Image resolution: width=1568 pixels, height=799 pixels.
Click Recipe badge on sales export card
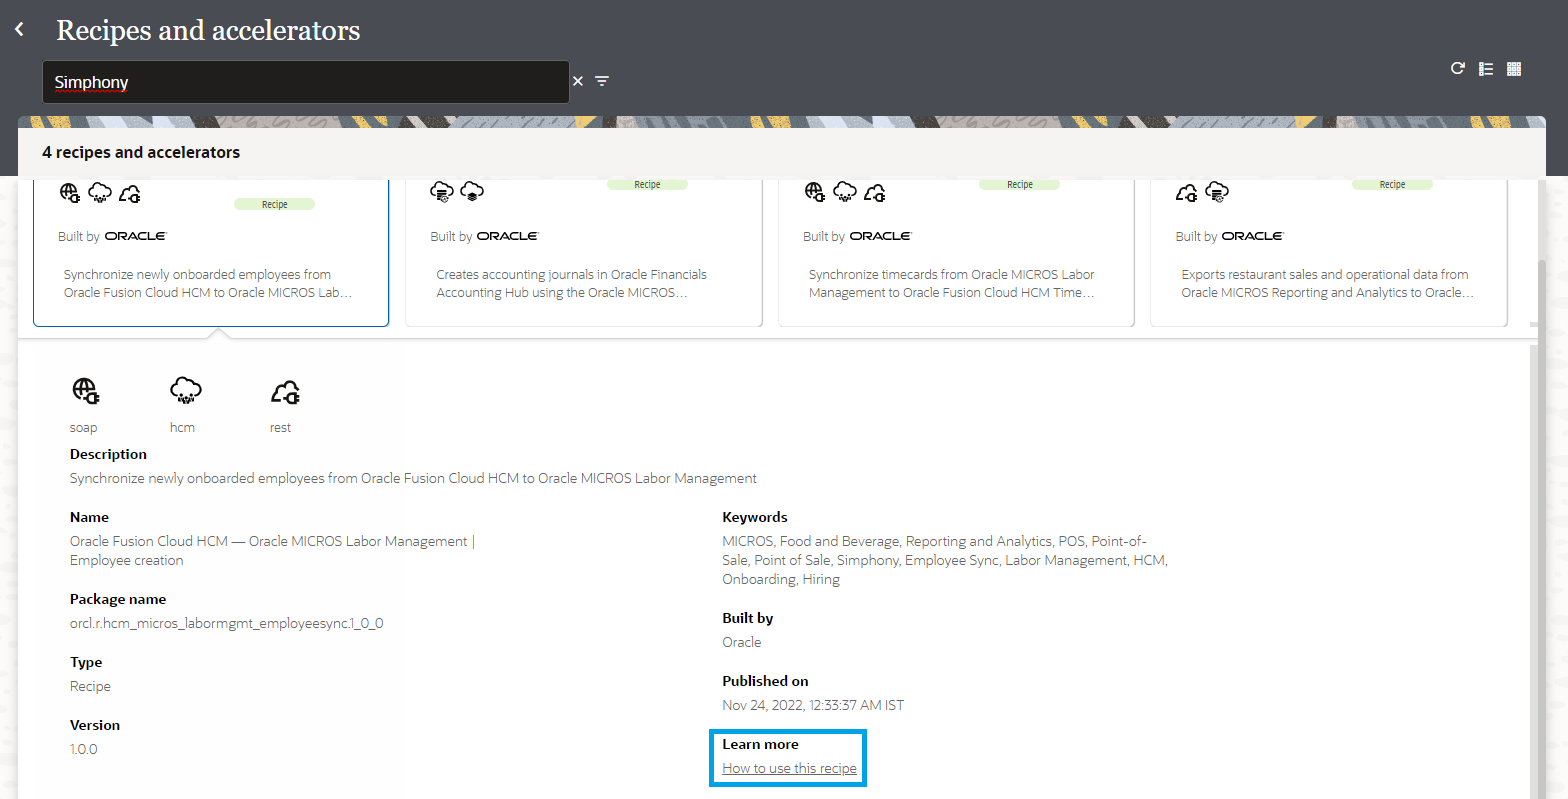point(1392,184)
